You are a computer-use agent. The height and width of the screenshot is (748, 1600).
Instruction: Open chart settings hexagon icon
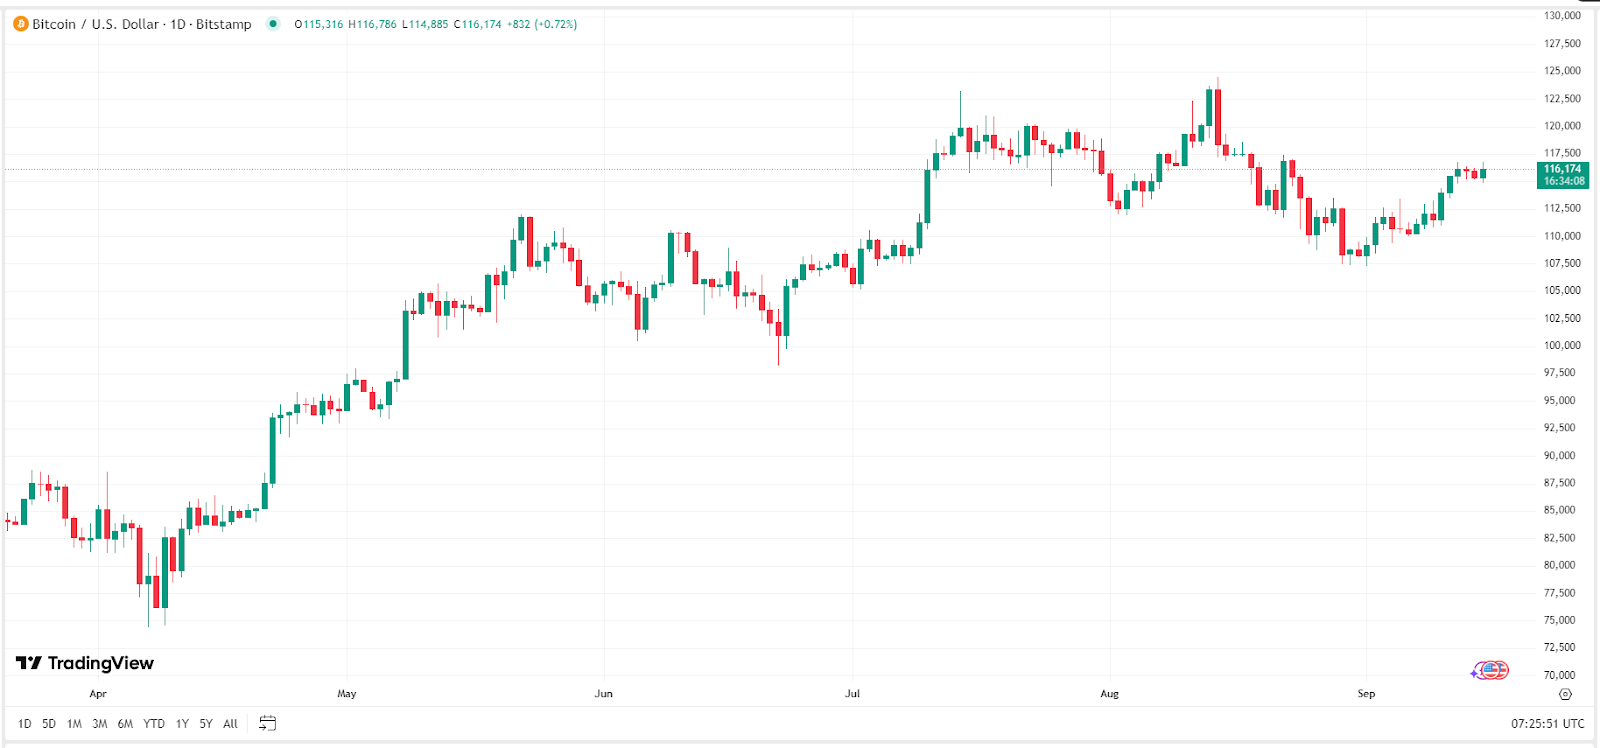pyautogui.click(x=1566, y=694)
